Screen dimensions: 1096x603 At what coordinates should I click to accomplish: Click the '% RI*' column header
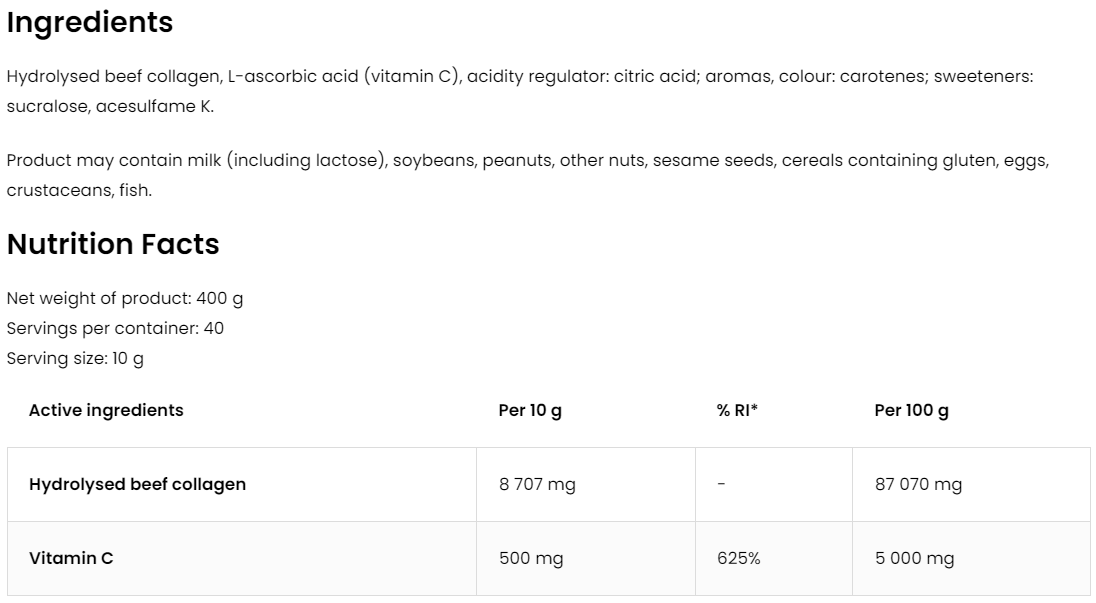coord(737,410)
